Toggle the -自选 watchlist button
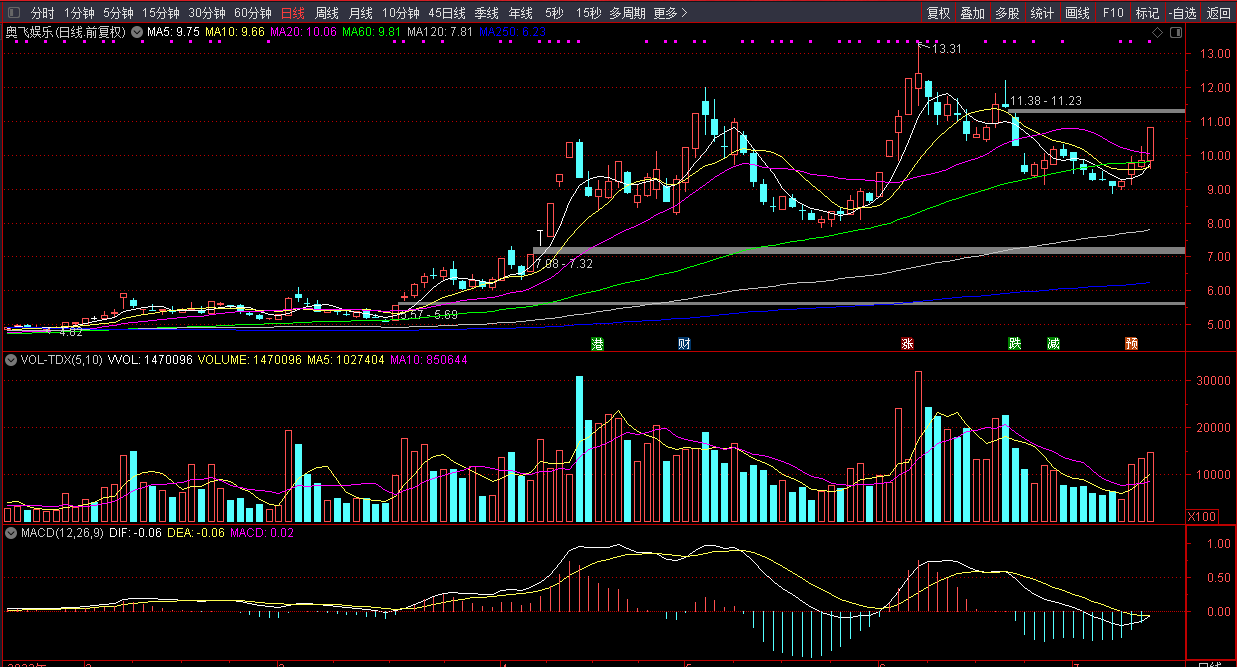 click(x=1182, y=13)
